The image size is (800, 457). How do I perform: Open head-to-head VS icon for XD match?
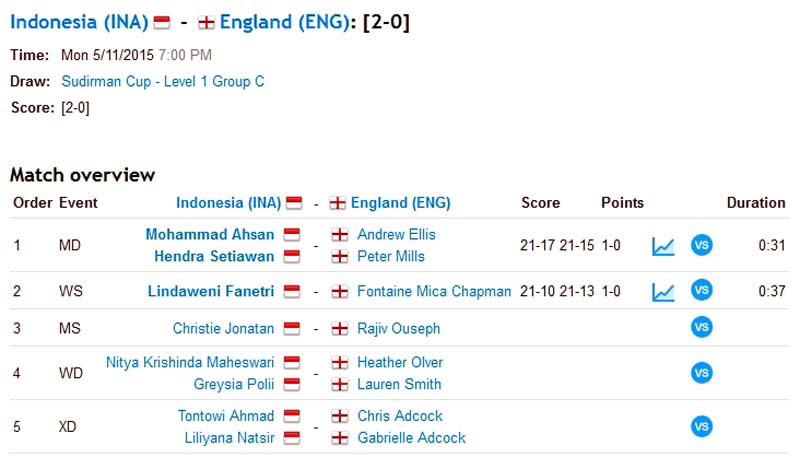pos(702,426)
